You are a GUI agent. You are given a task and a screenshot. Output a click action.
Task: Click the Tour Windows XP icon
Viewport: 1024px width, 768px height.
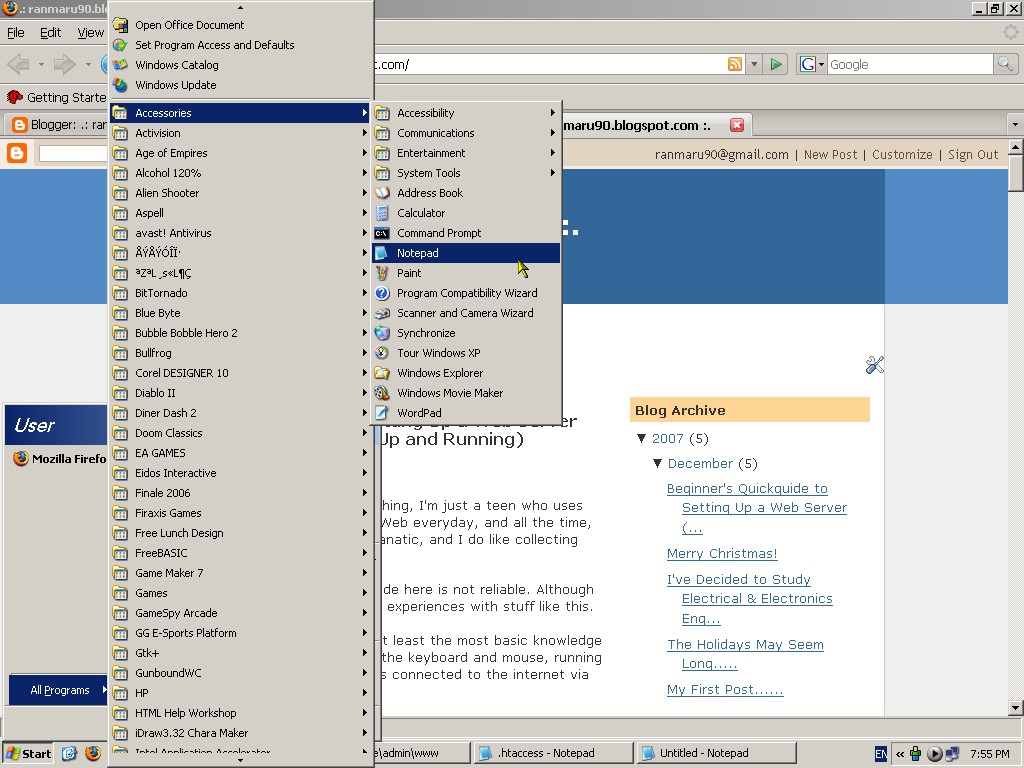point(382,353)
